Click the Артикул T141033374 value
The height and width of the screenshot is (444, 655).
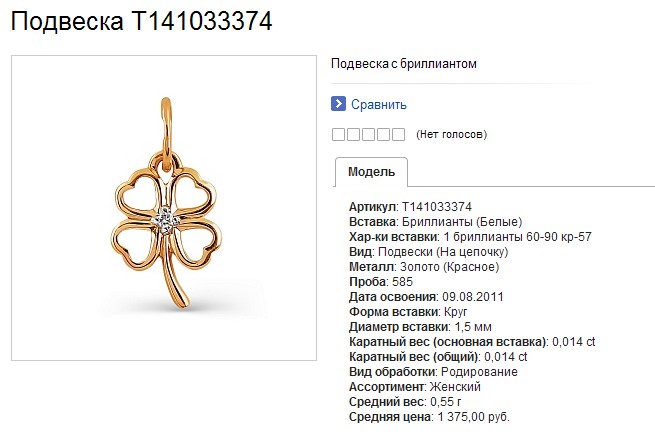[437, 207]
